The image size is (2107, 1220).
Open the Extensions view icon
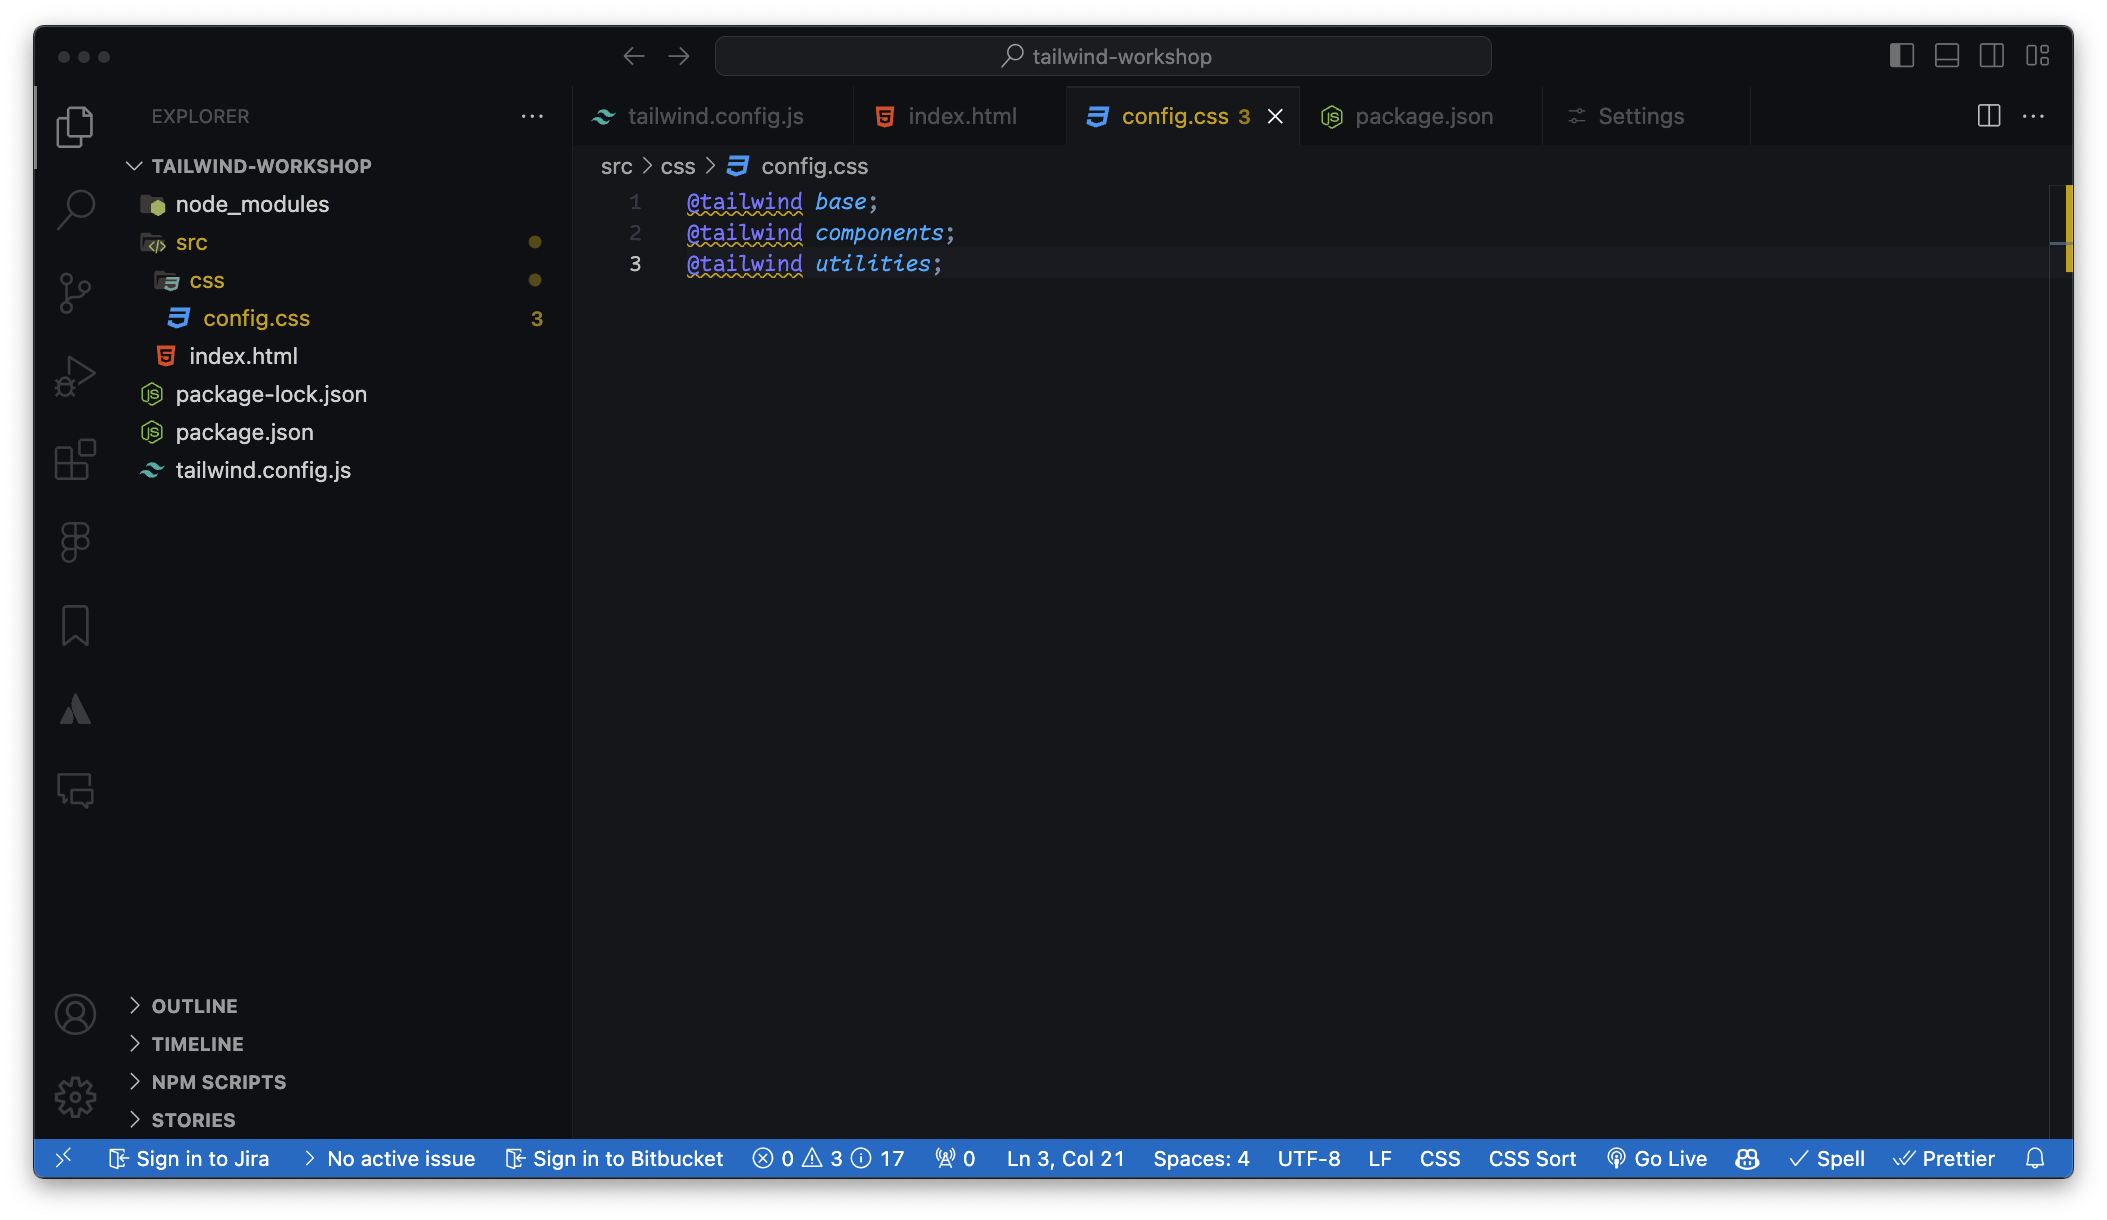(75, 460)
